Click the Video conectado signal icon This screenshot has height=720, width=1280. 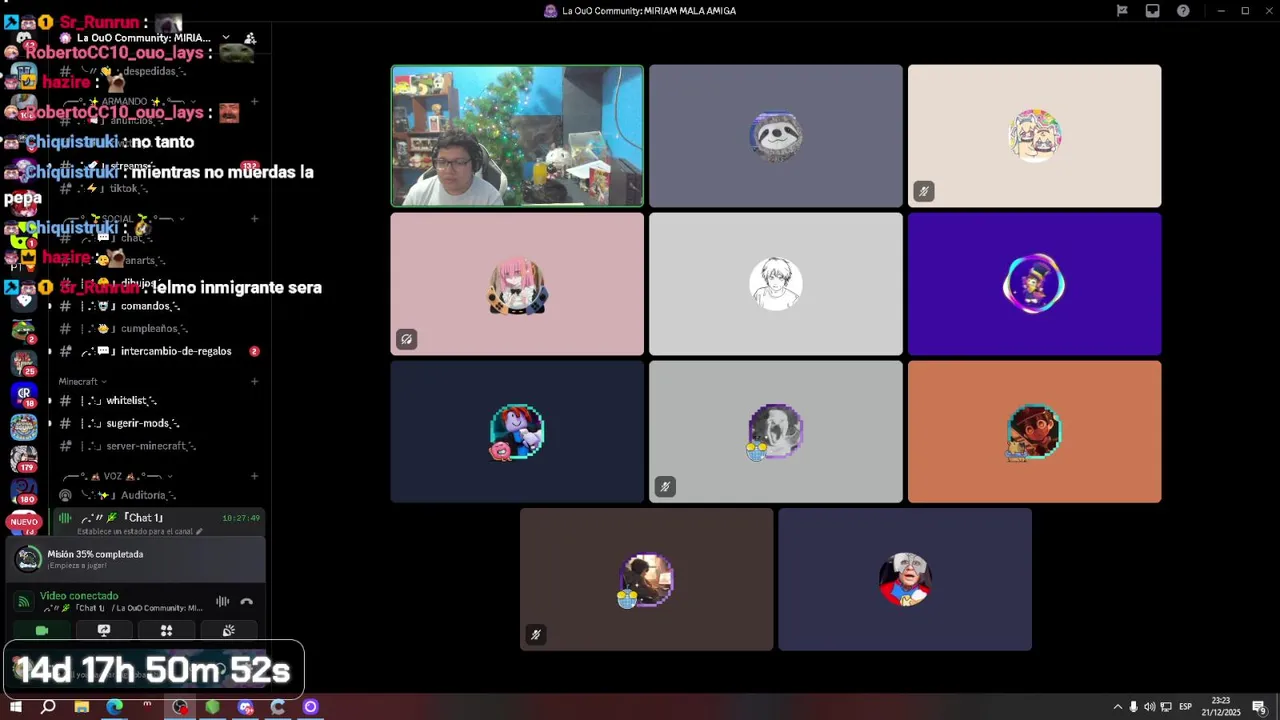click(24, 601)
